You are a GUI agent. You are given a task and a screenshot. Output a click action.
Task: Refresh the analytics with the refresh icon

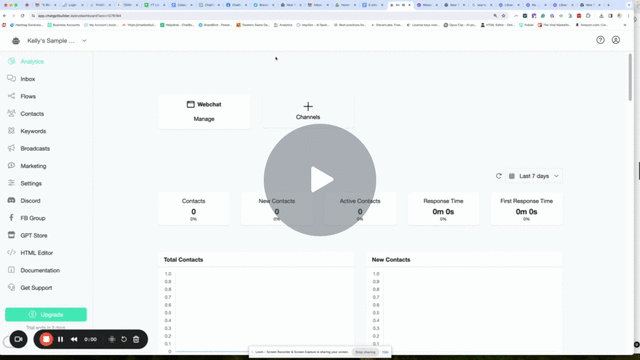(498, 176)
